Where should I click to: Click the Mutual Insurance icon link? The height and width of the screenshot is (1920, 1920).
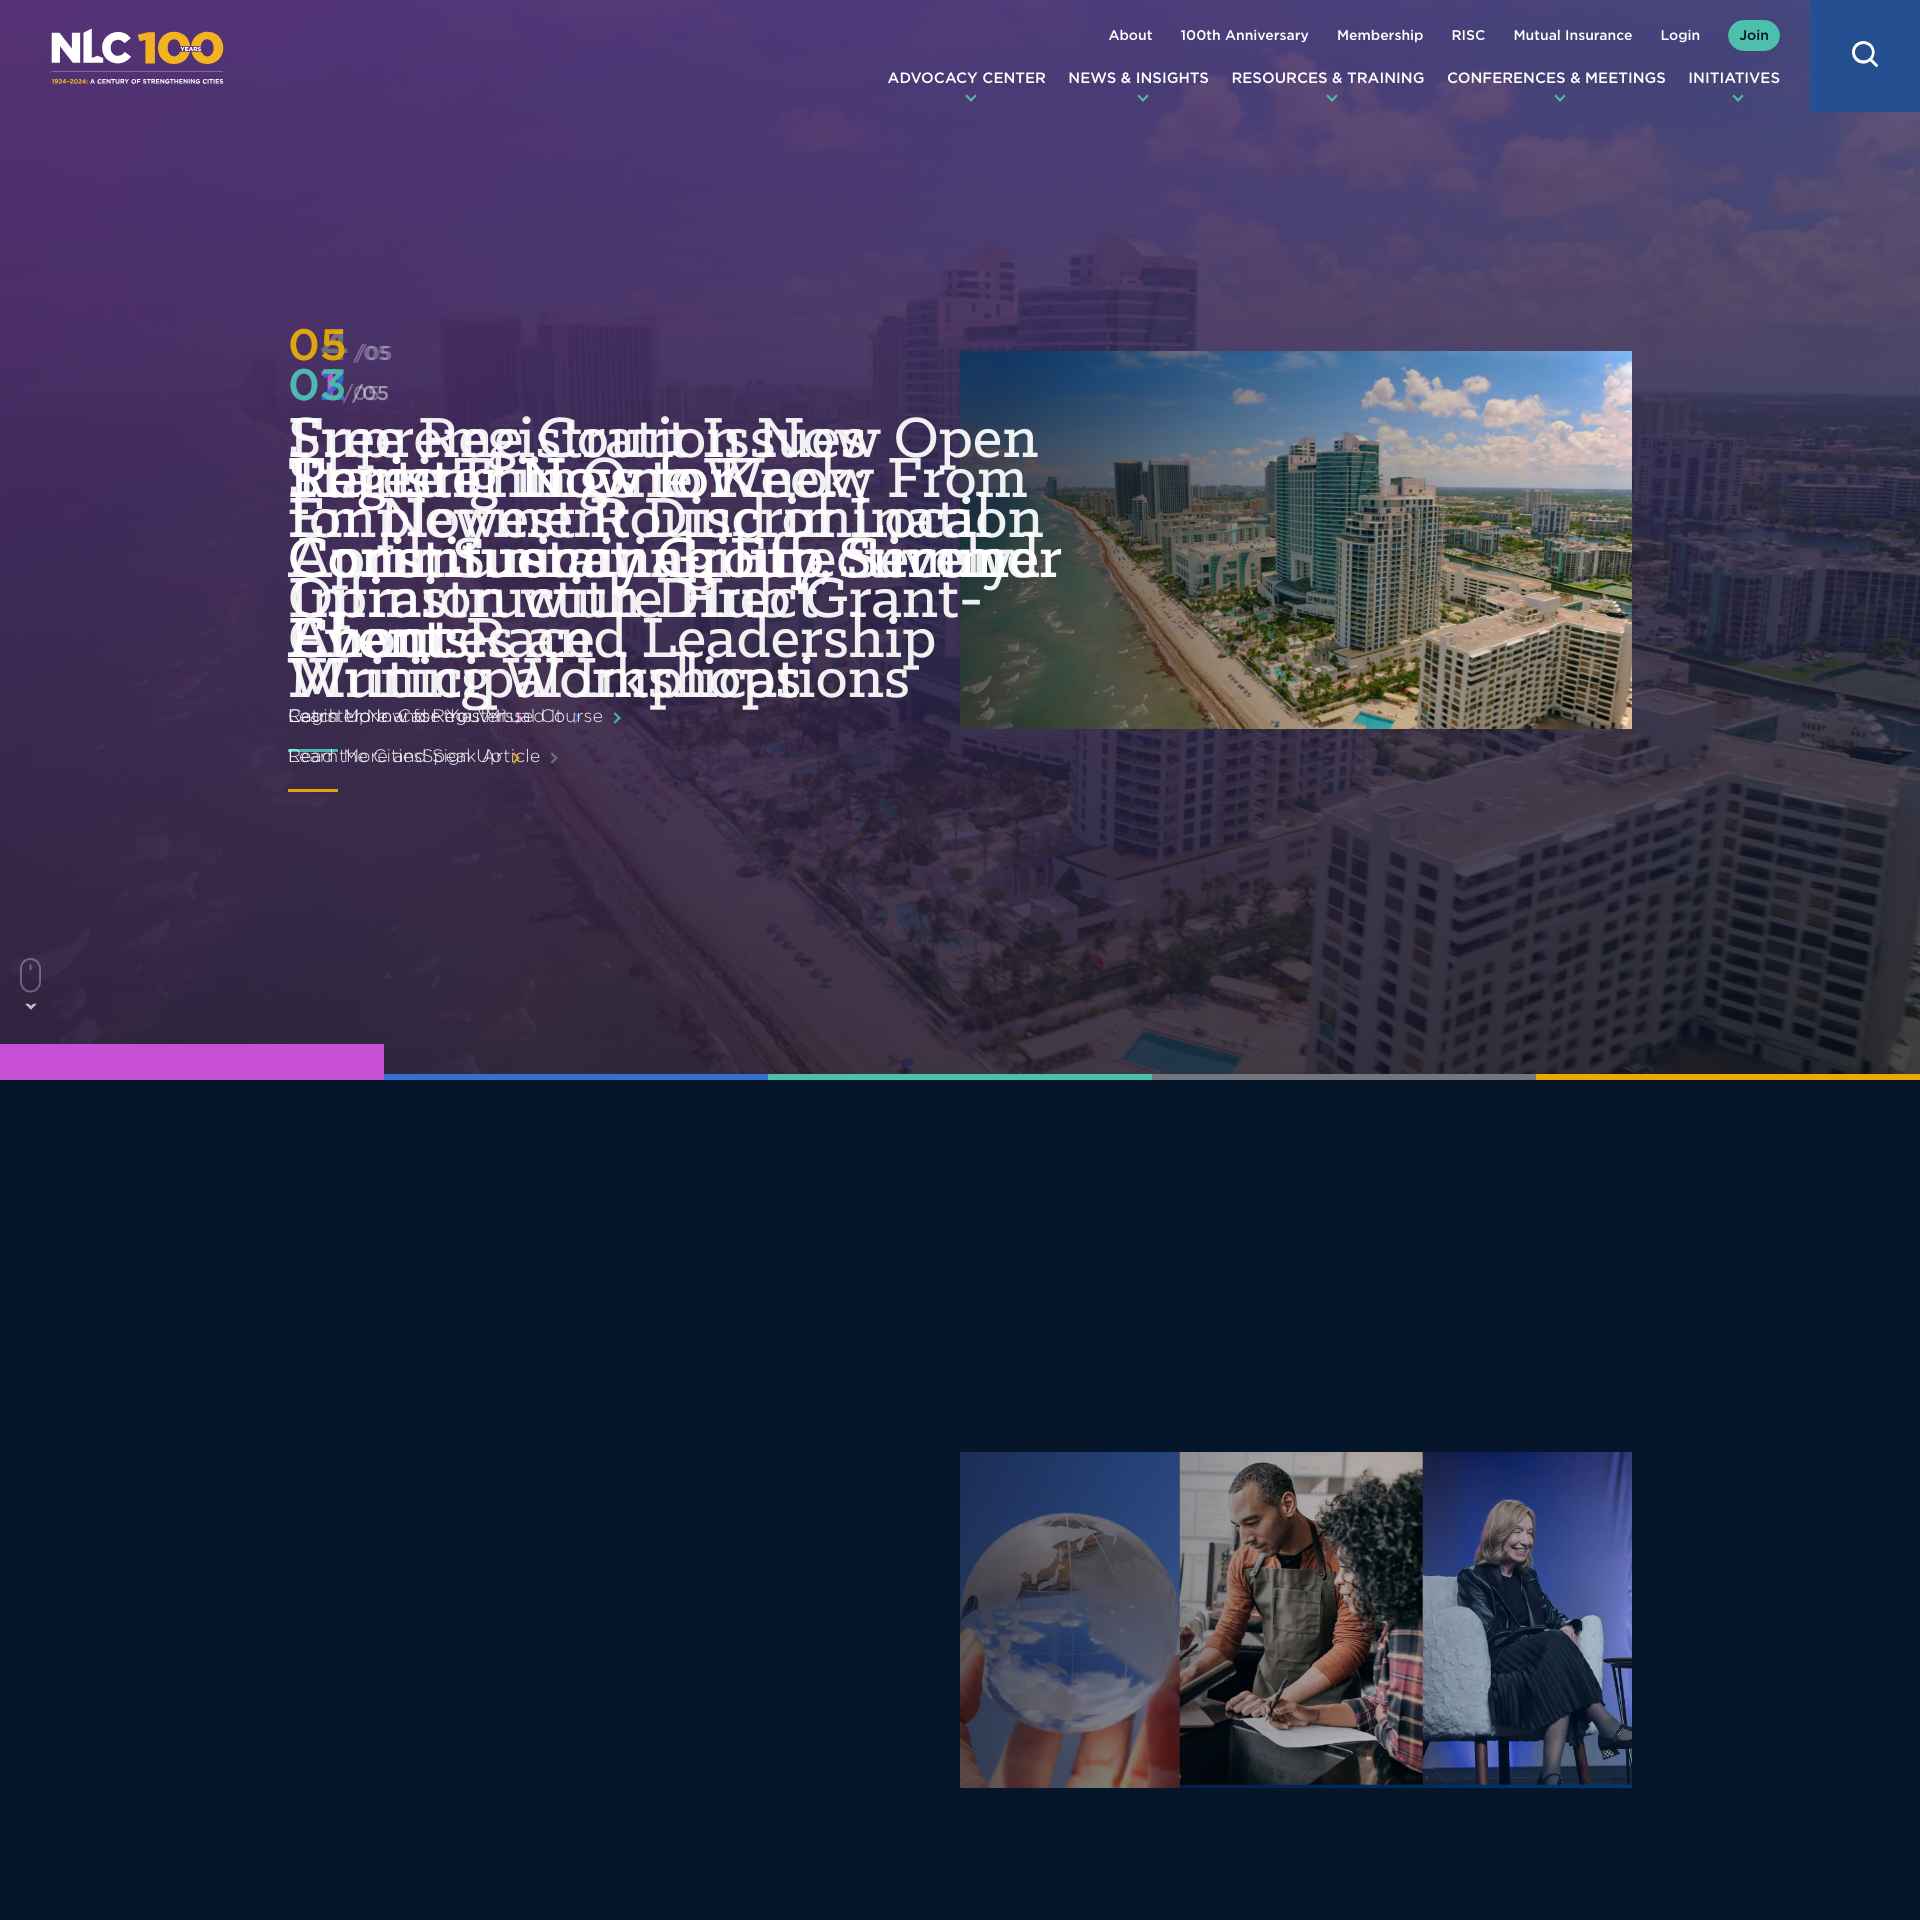(x=1570, y=33)
